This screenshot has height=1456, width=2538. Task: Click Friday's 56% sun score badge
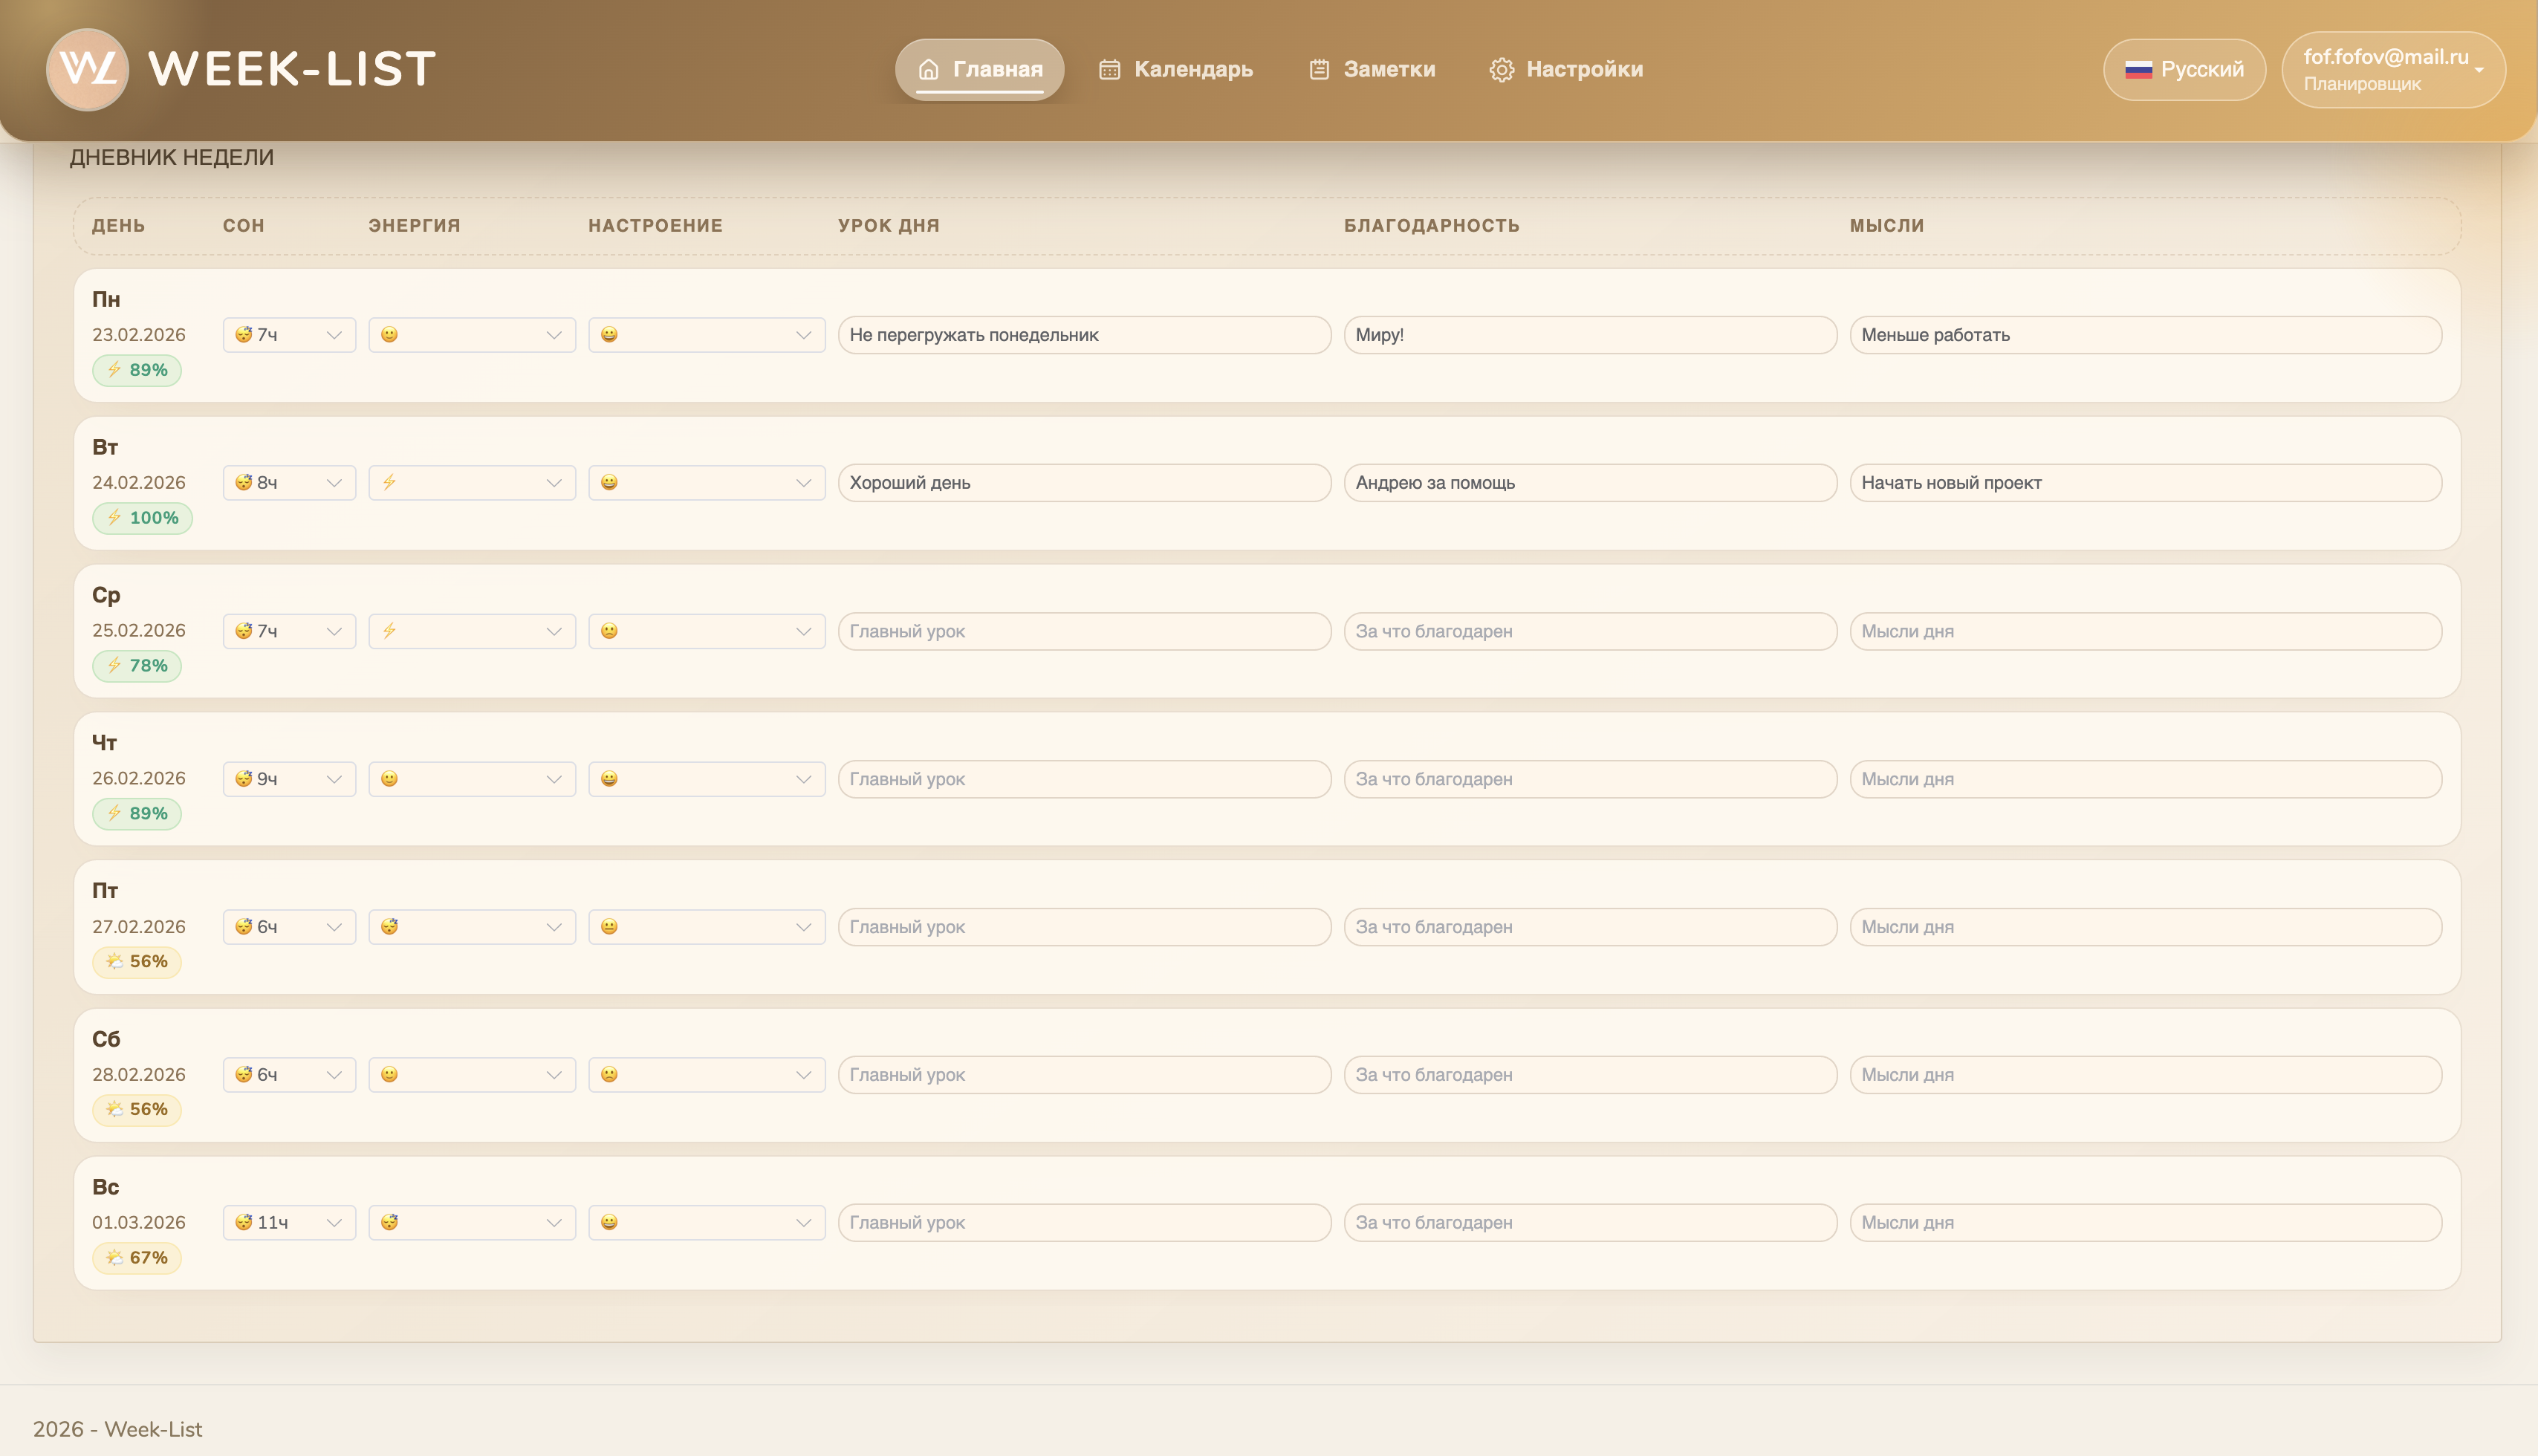[137, 961]
